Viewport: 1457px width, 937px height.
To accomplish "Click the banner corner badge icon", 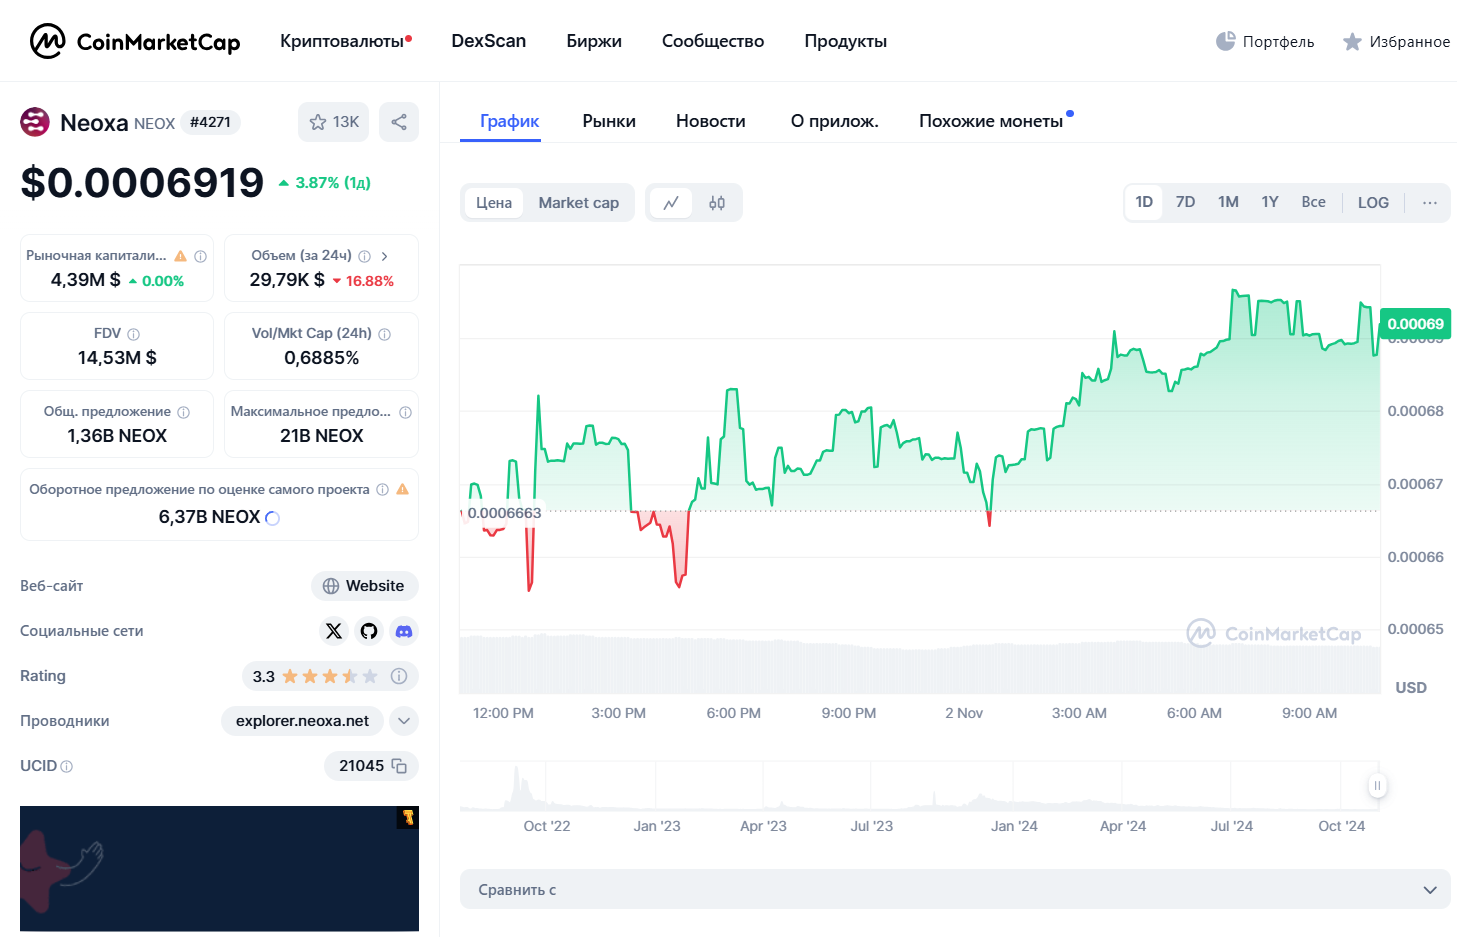I will (408, 817).
